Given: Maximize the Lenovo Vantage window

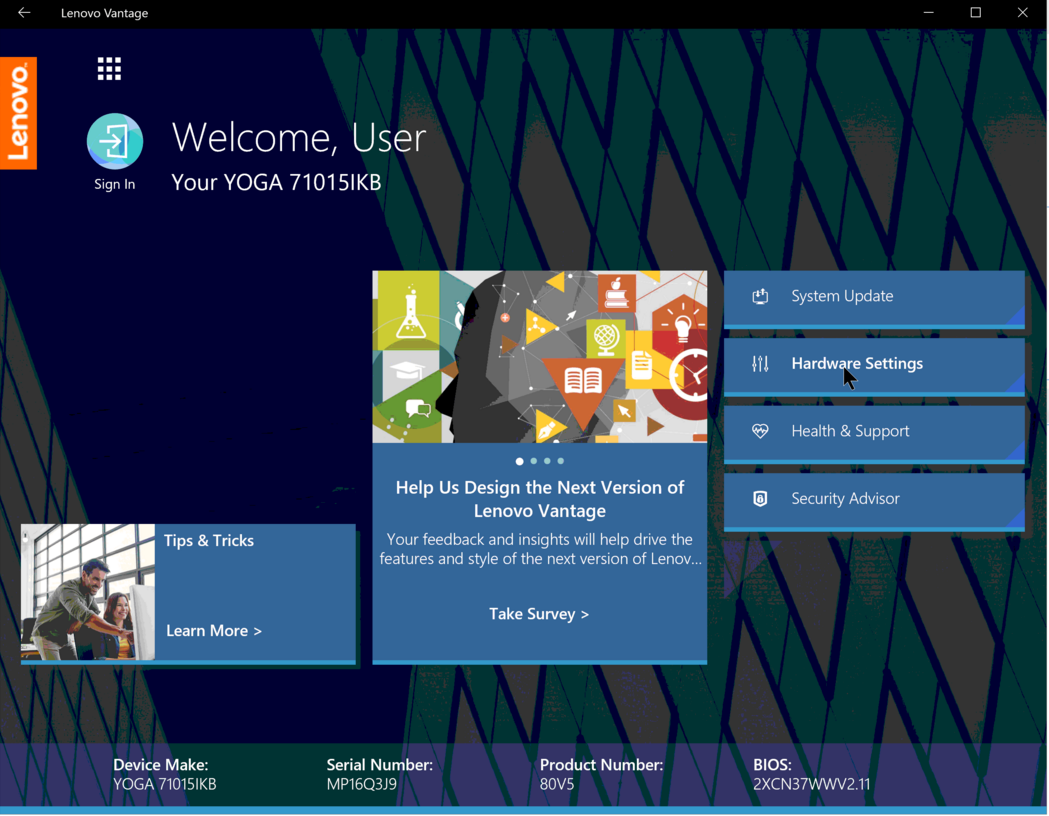Looking at the screenshot, I should (x=975, y=13).
